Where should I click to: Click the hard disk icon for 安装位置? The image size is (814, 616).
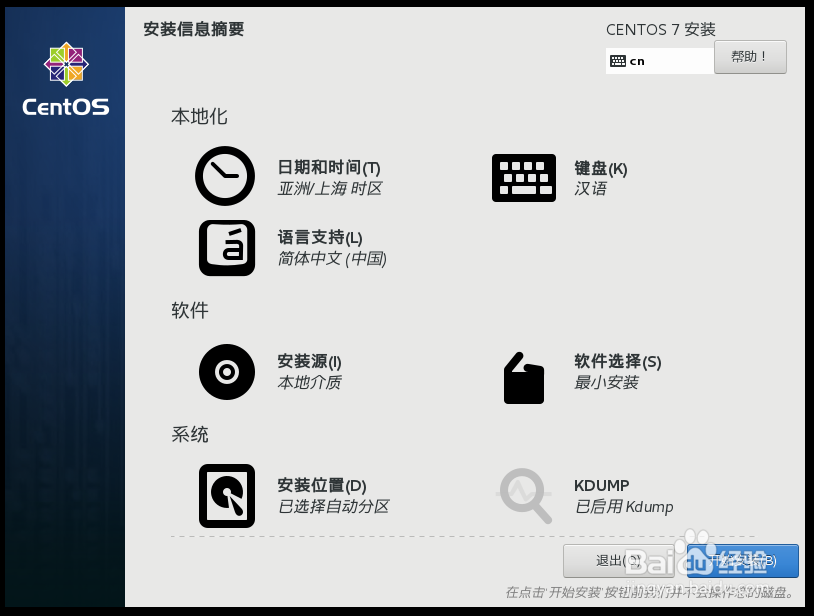226,496
